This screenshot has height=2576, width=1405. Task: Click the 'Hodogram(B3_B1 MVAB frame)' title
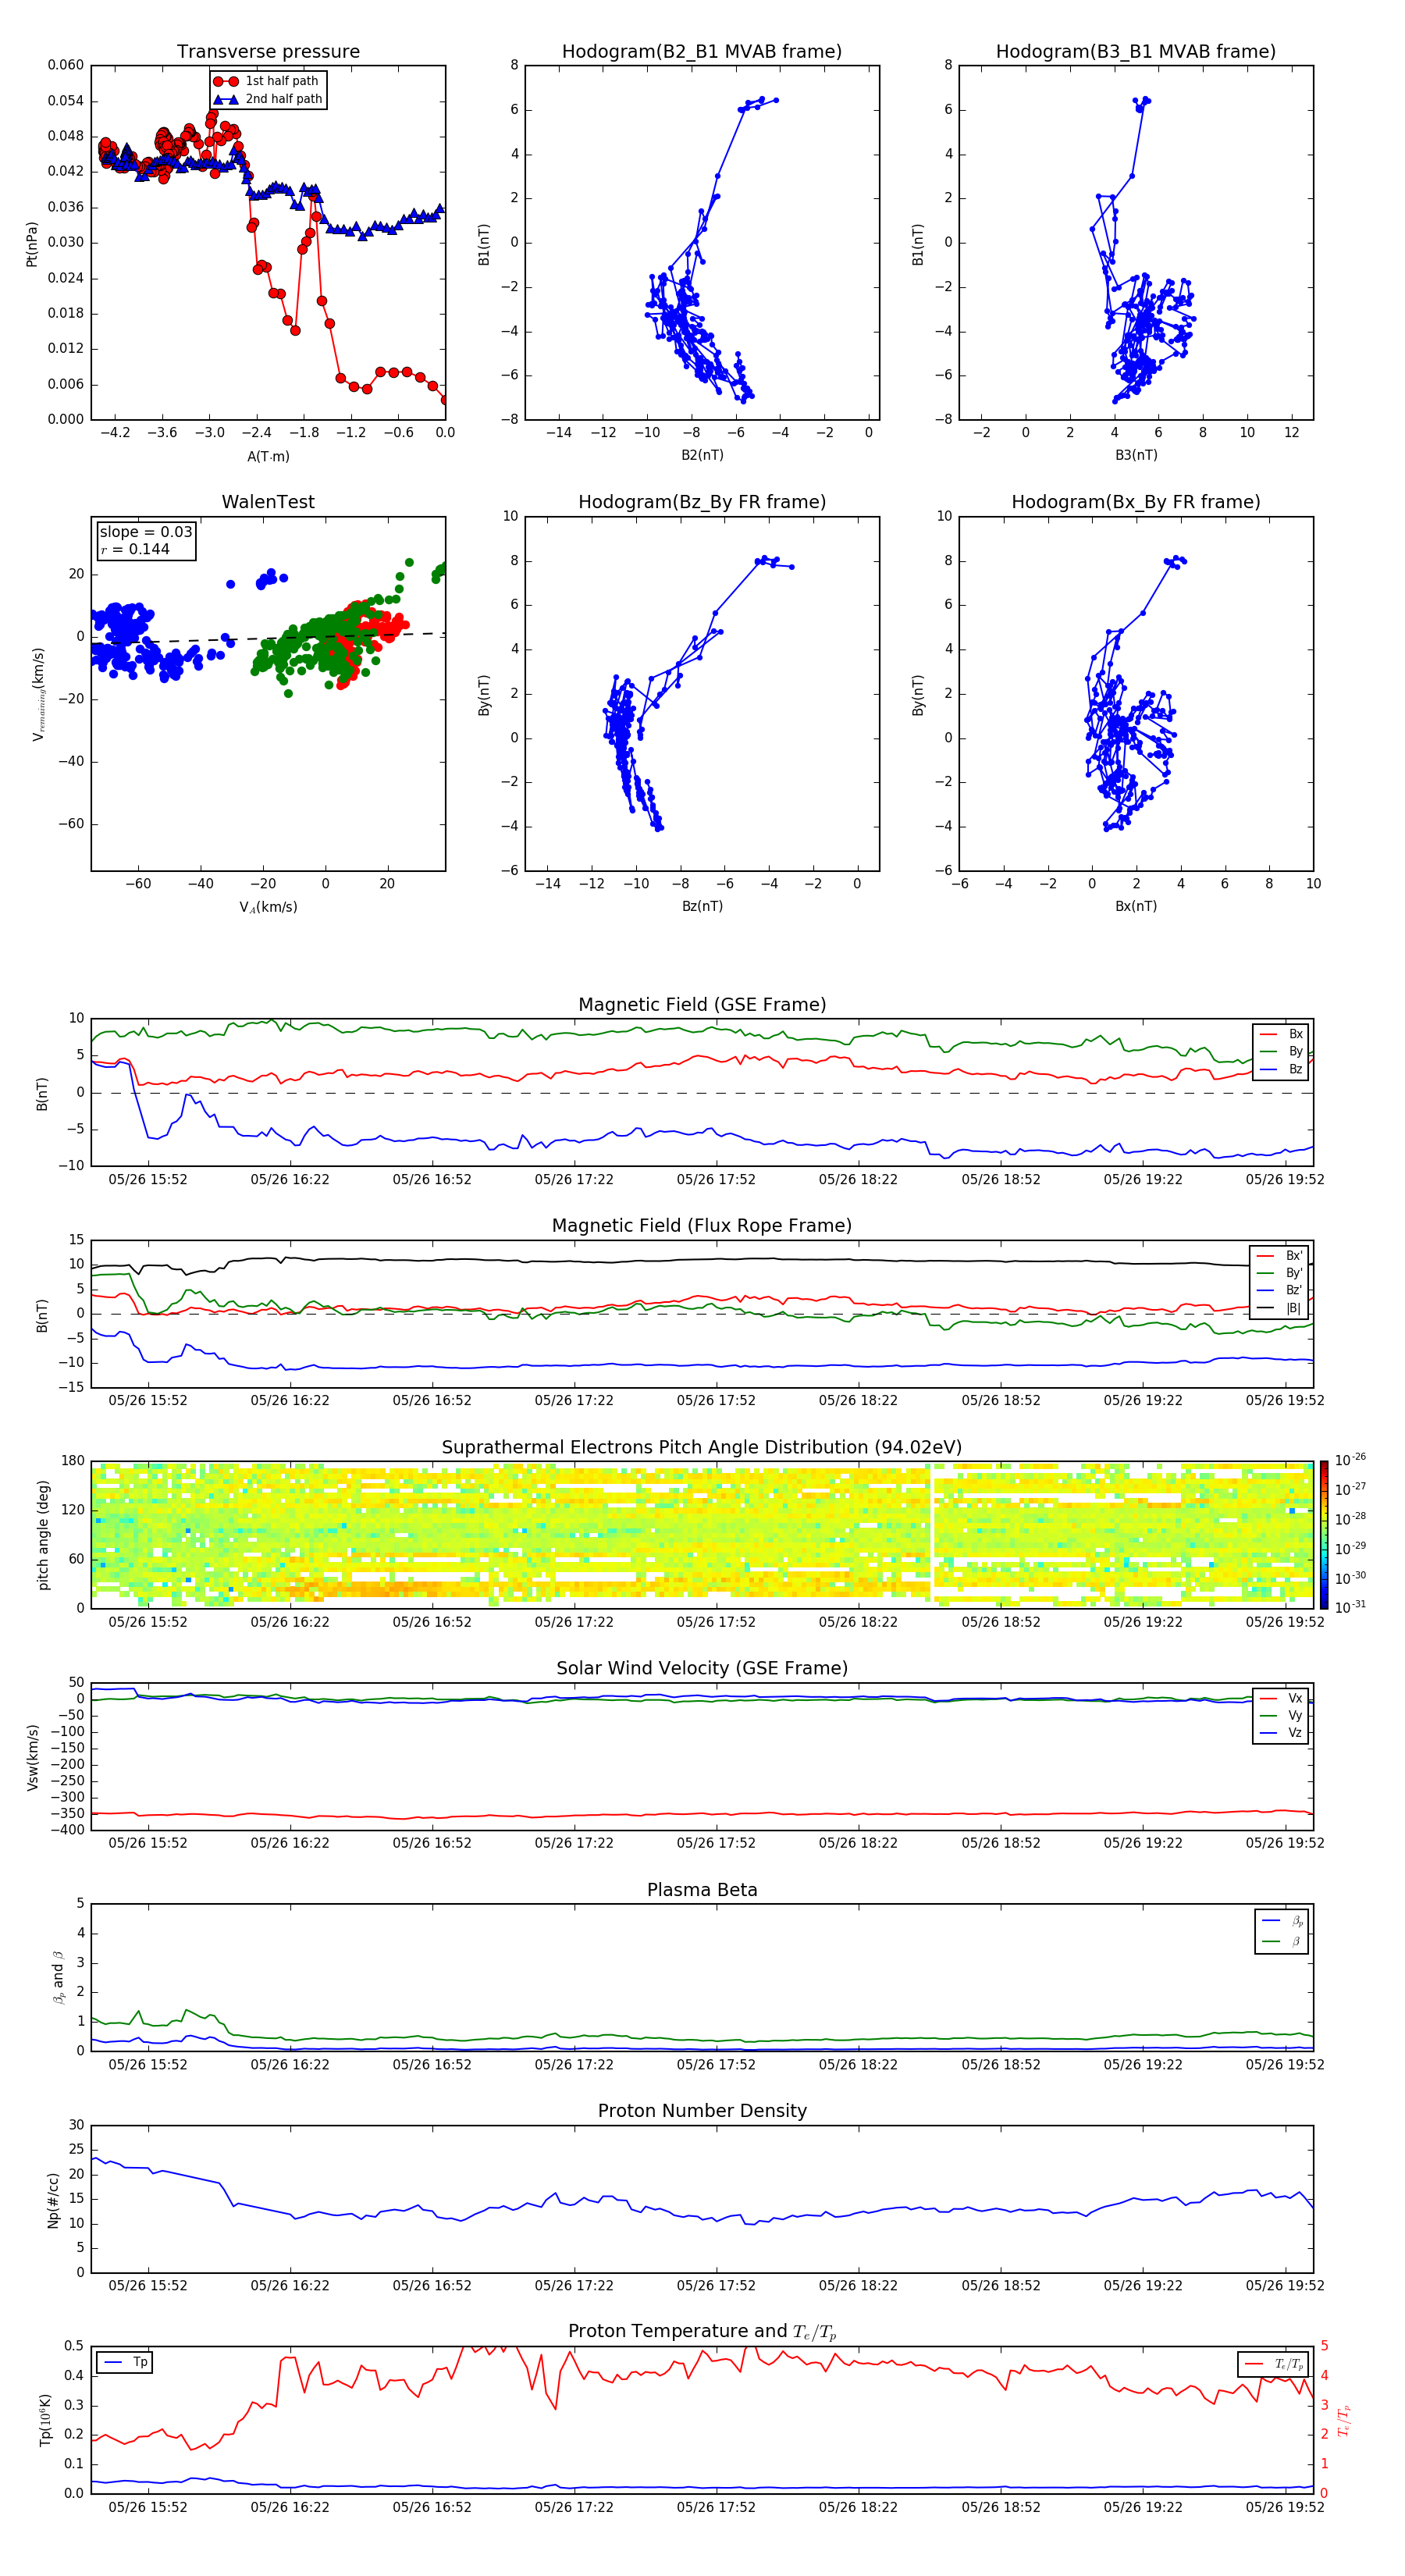click(x=1136, y=52)
